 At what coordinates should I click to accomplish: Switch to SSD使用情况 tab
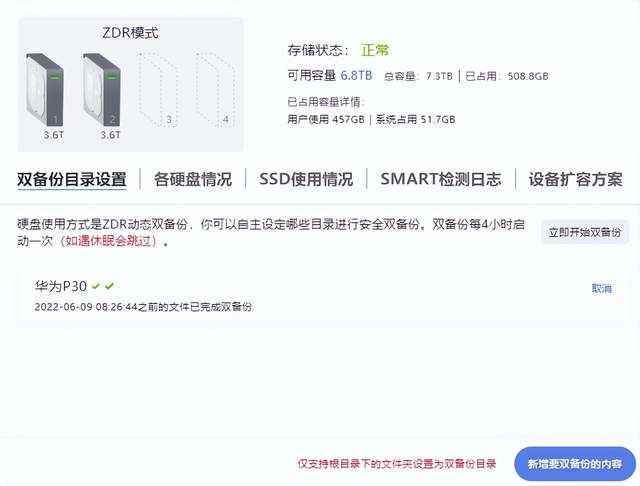click(x=306, y=179)
